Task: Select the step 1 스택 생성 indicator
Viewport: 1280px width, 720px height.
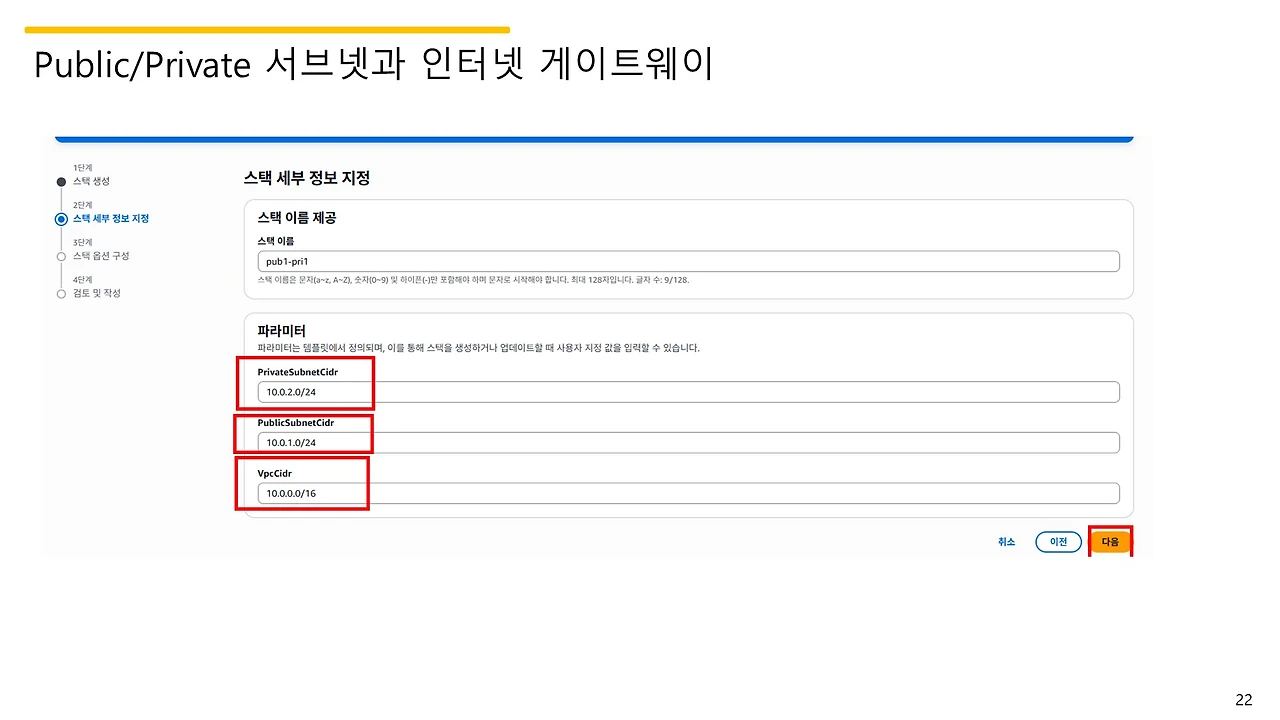Action: [62, 181]
